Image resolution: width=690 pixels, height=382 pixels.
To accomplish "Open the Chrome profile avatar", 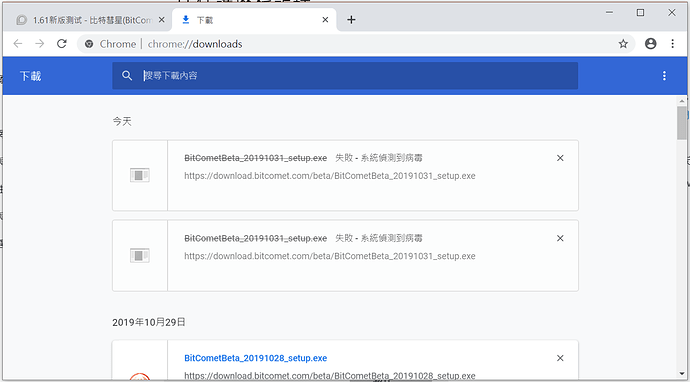I will (650, 44).
